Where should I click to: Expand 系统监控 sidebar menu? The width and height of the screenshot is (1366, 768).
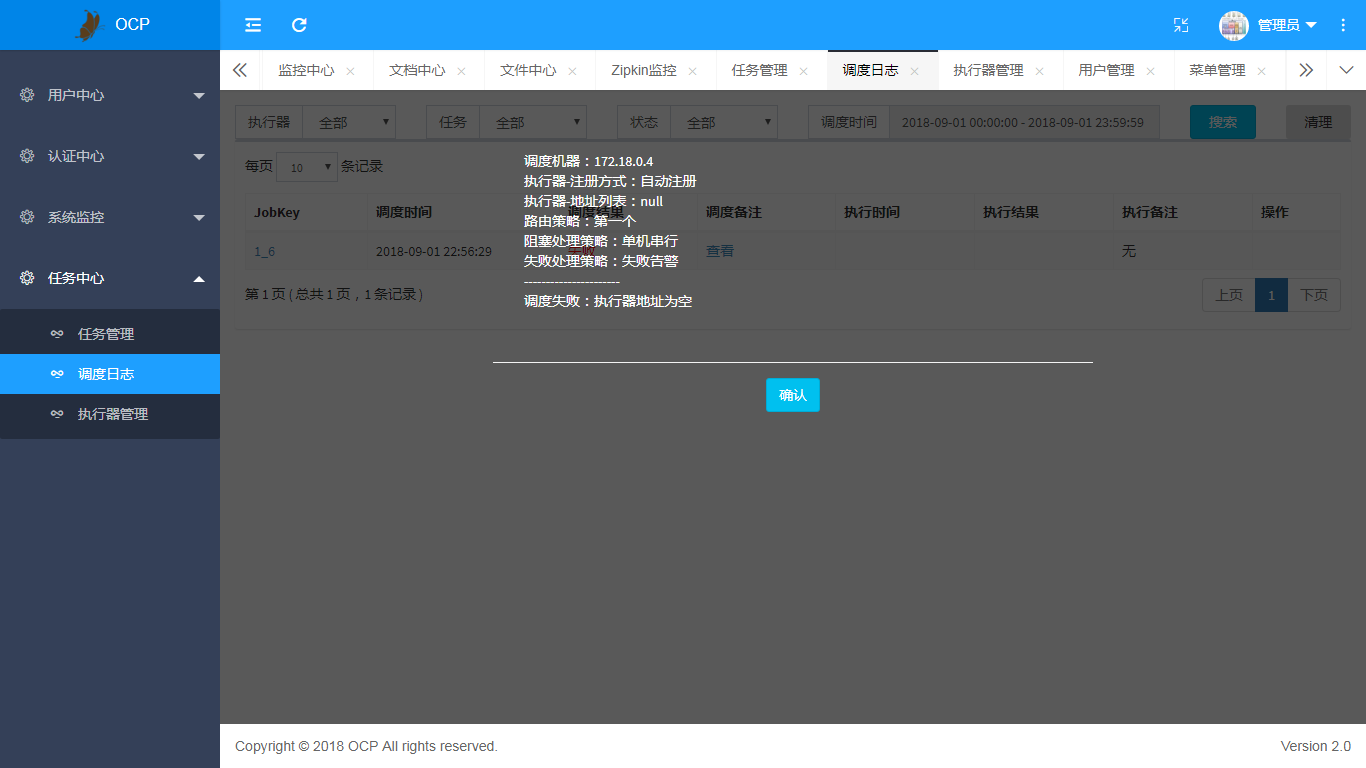(x=110, y=217)
